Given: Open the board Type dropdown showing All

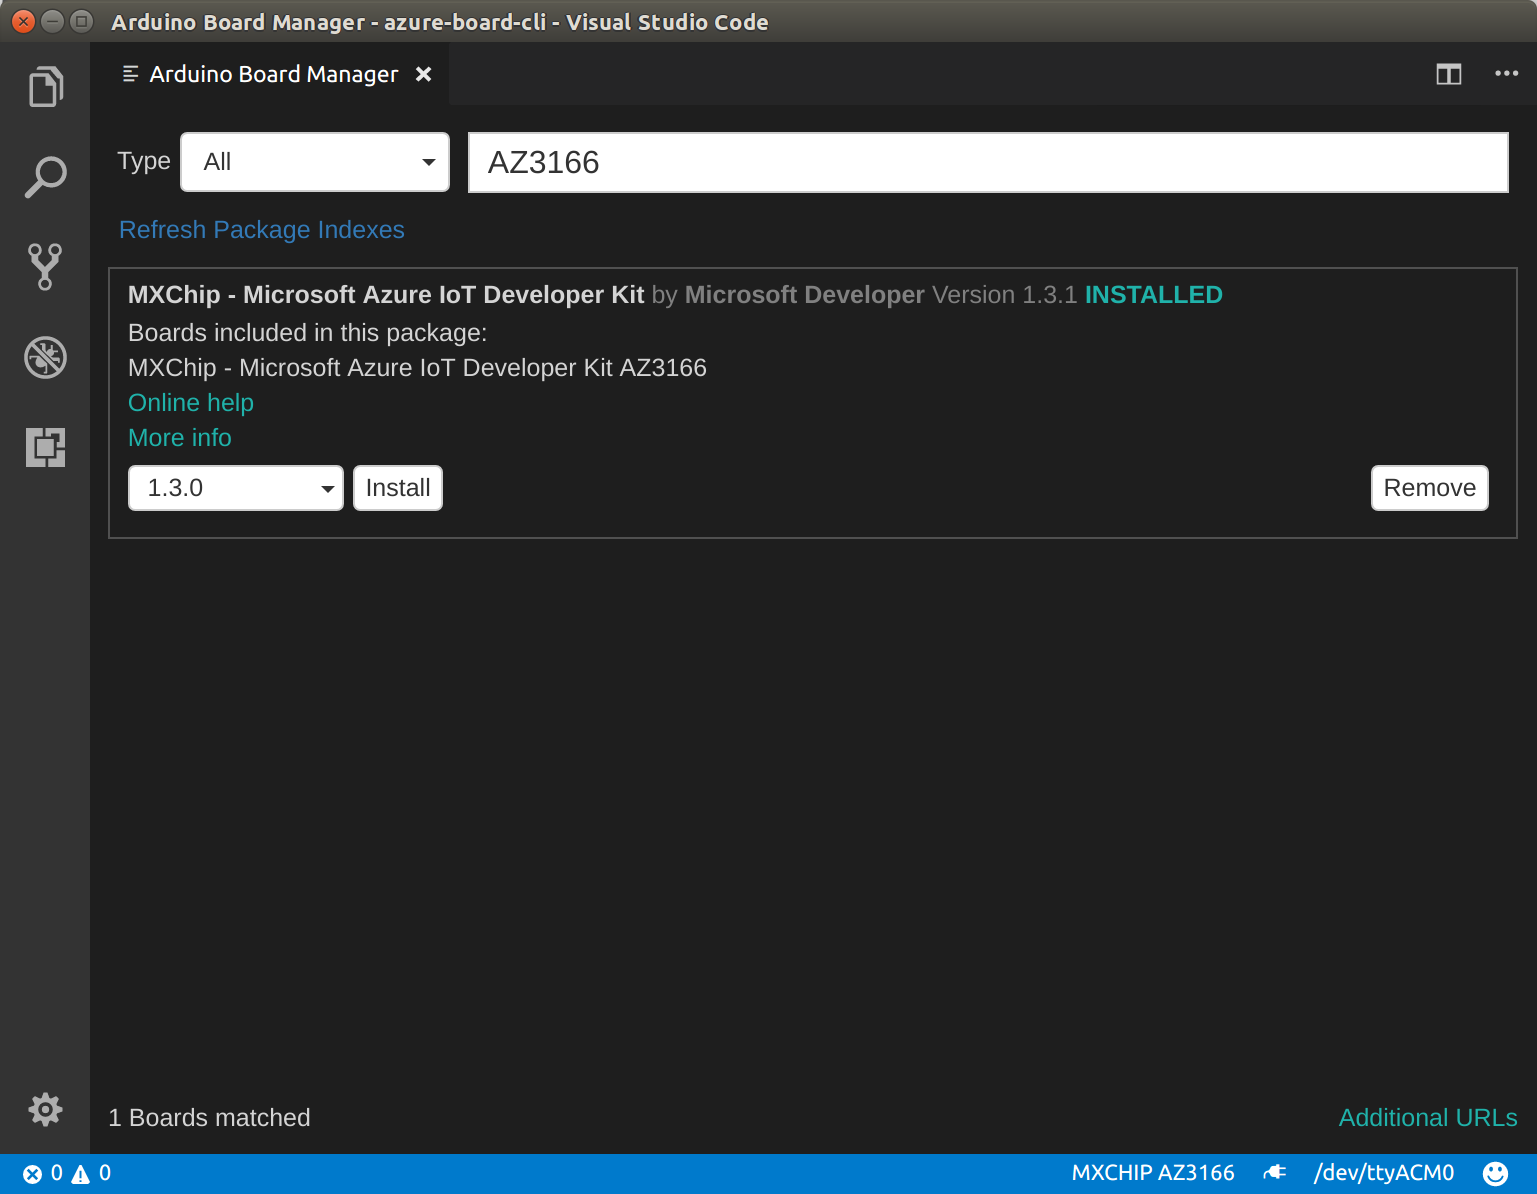Looking at the screenshot, I should point(315,162).
